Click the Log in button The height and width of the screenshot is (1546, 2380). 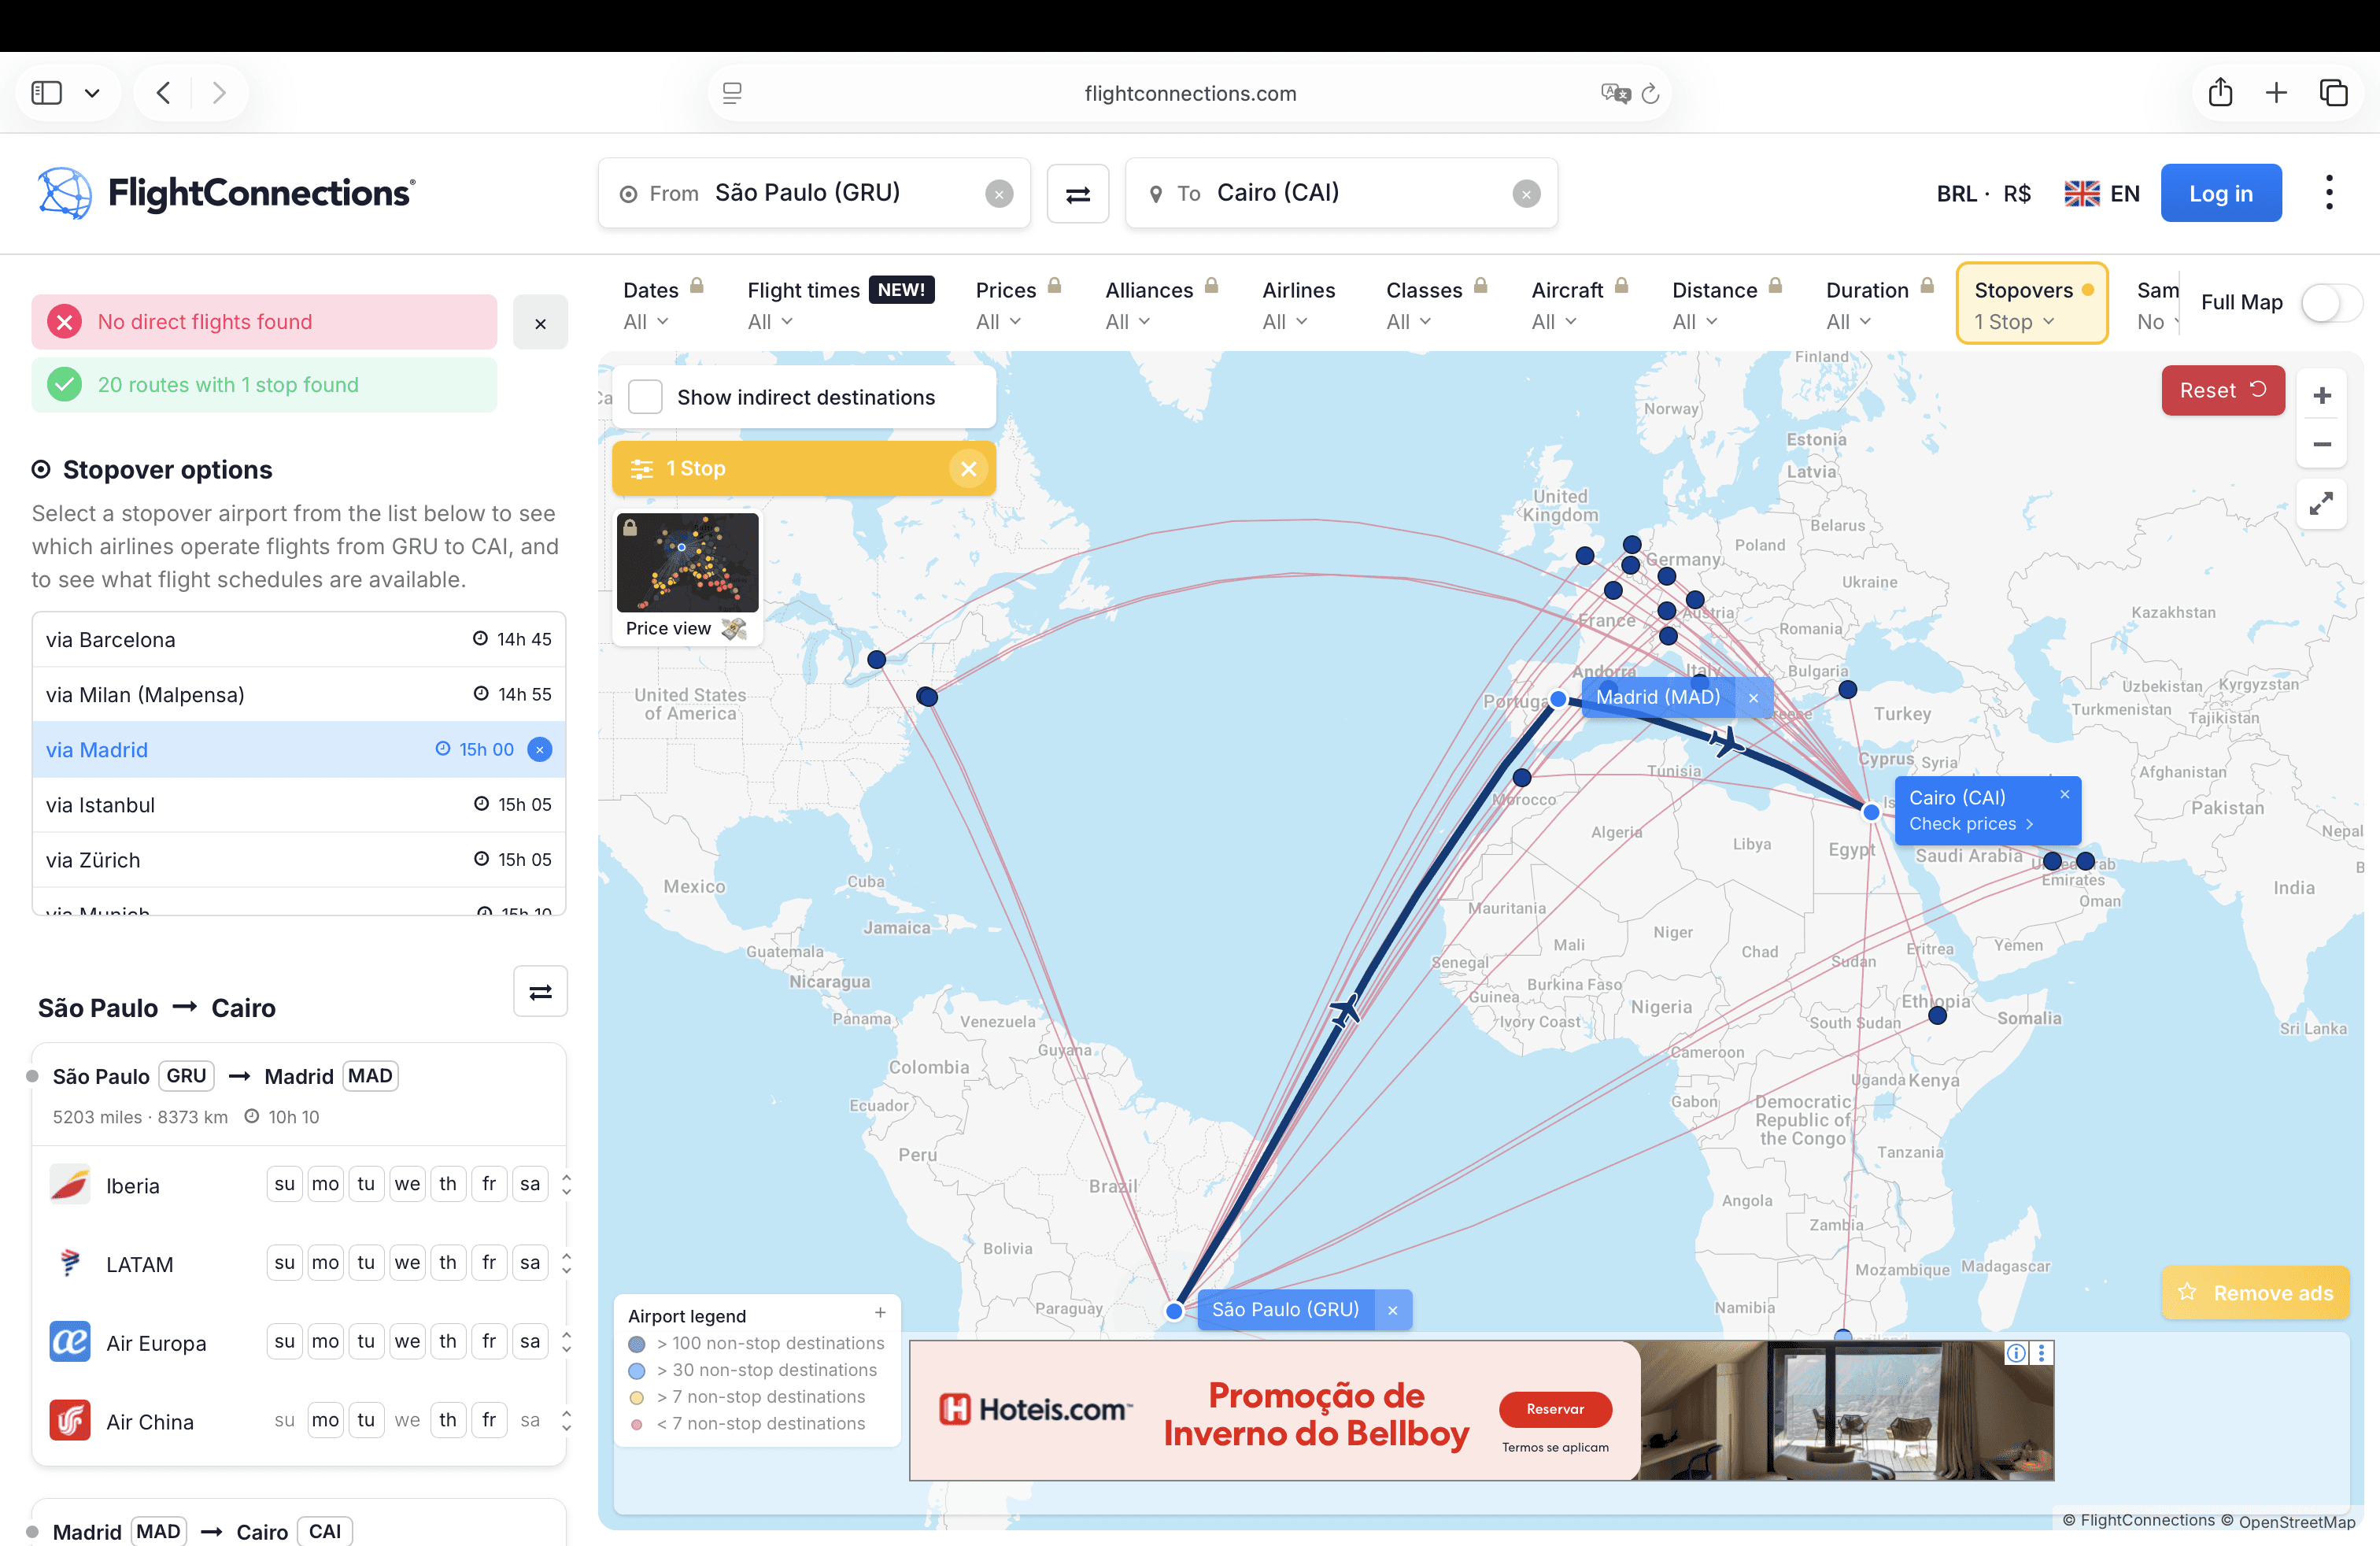[x=2220, y=194]
